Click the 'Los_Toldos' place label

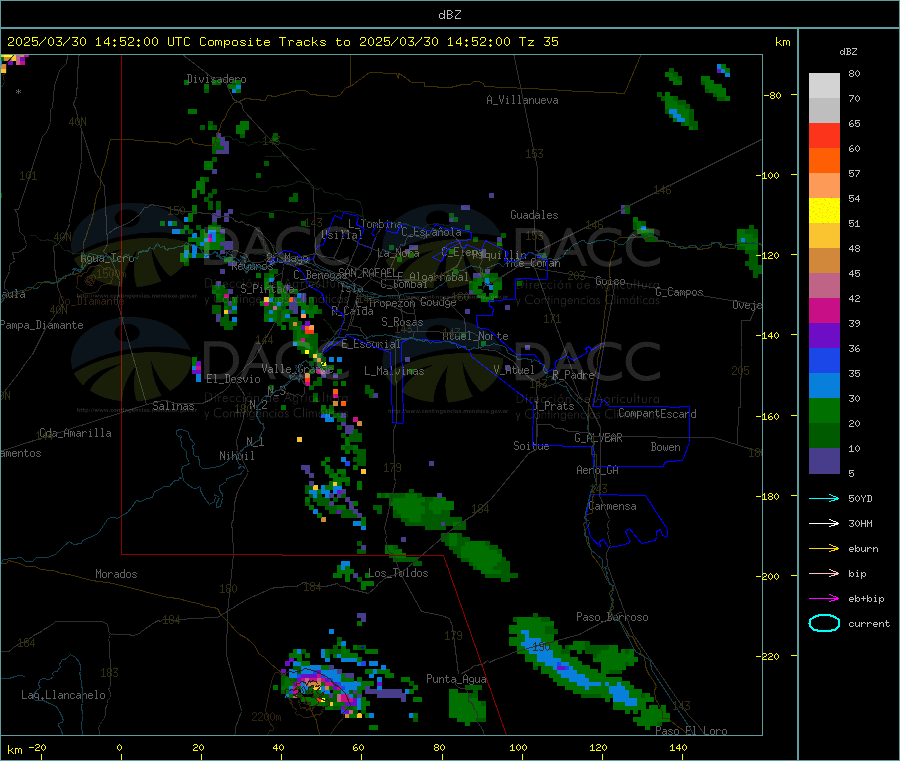click(x=398, y=573)
